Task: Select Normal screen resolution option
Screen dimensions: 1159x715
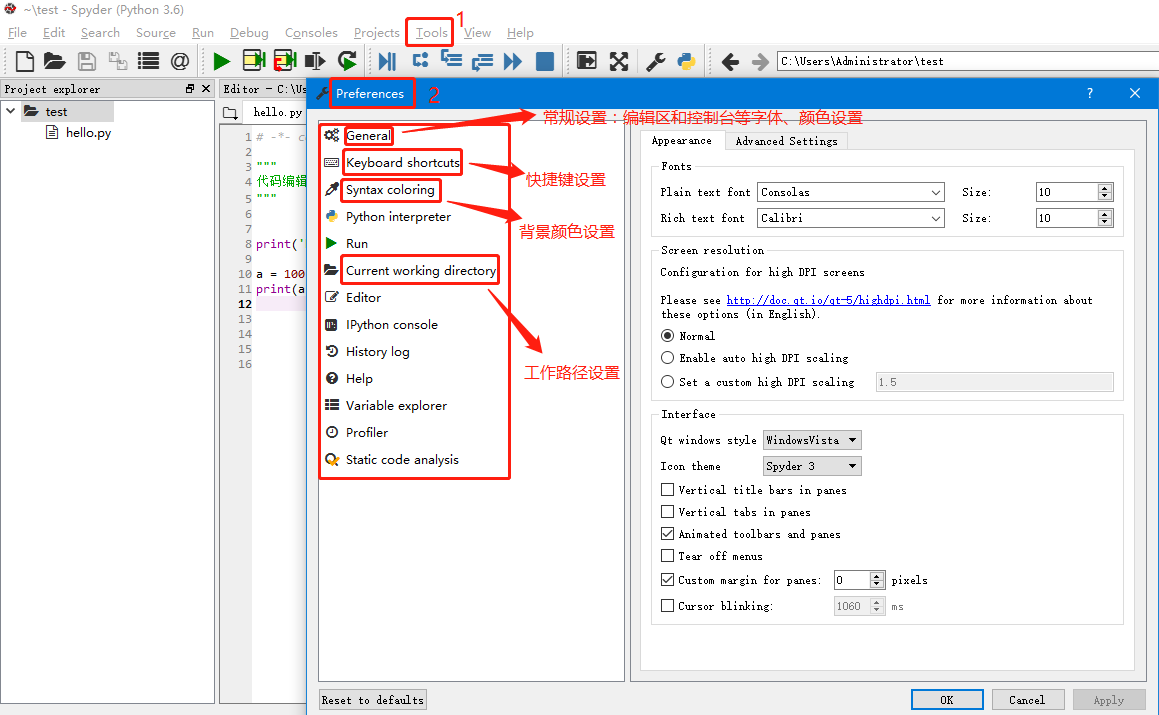Action: coord(667,336)
